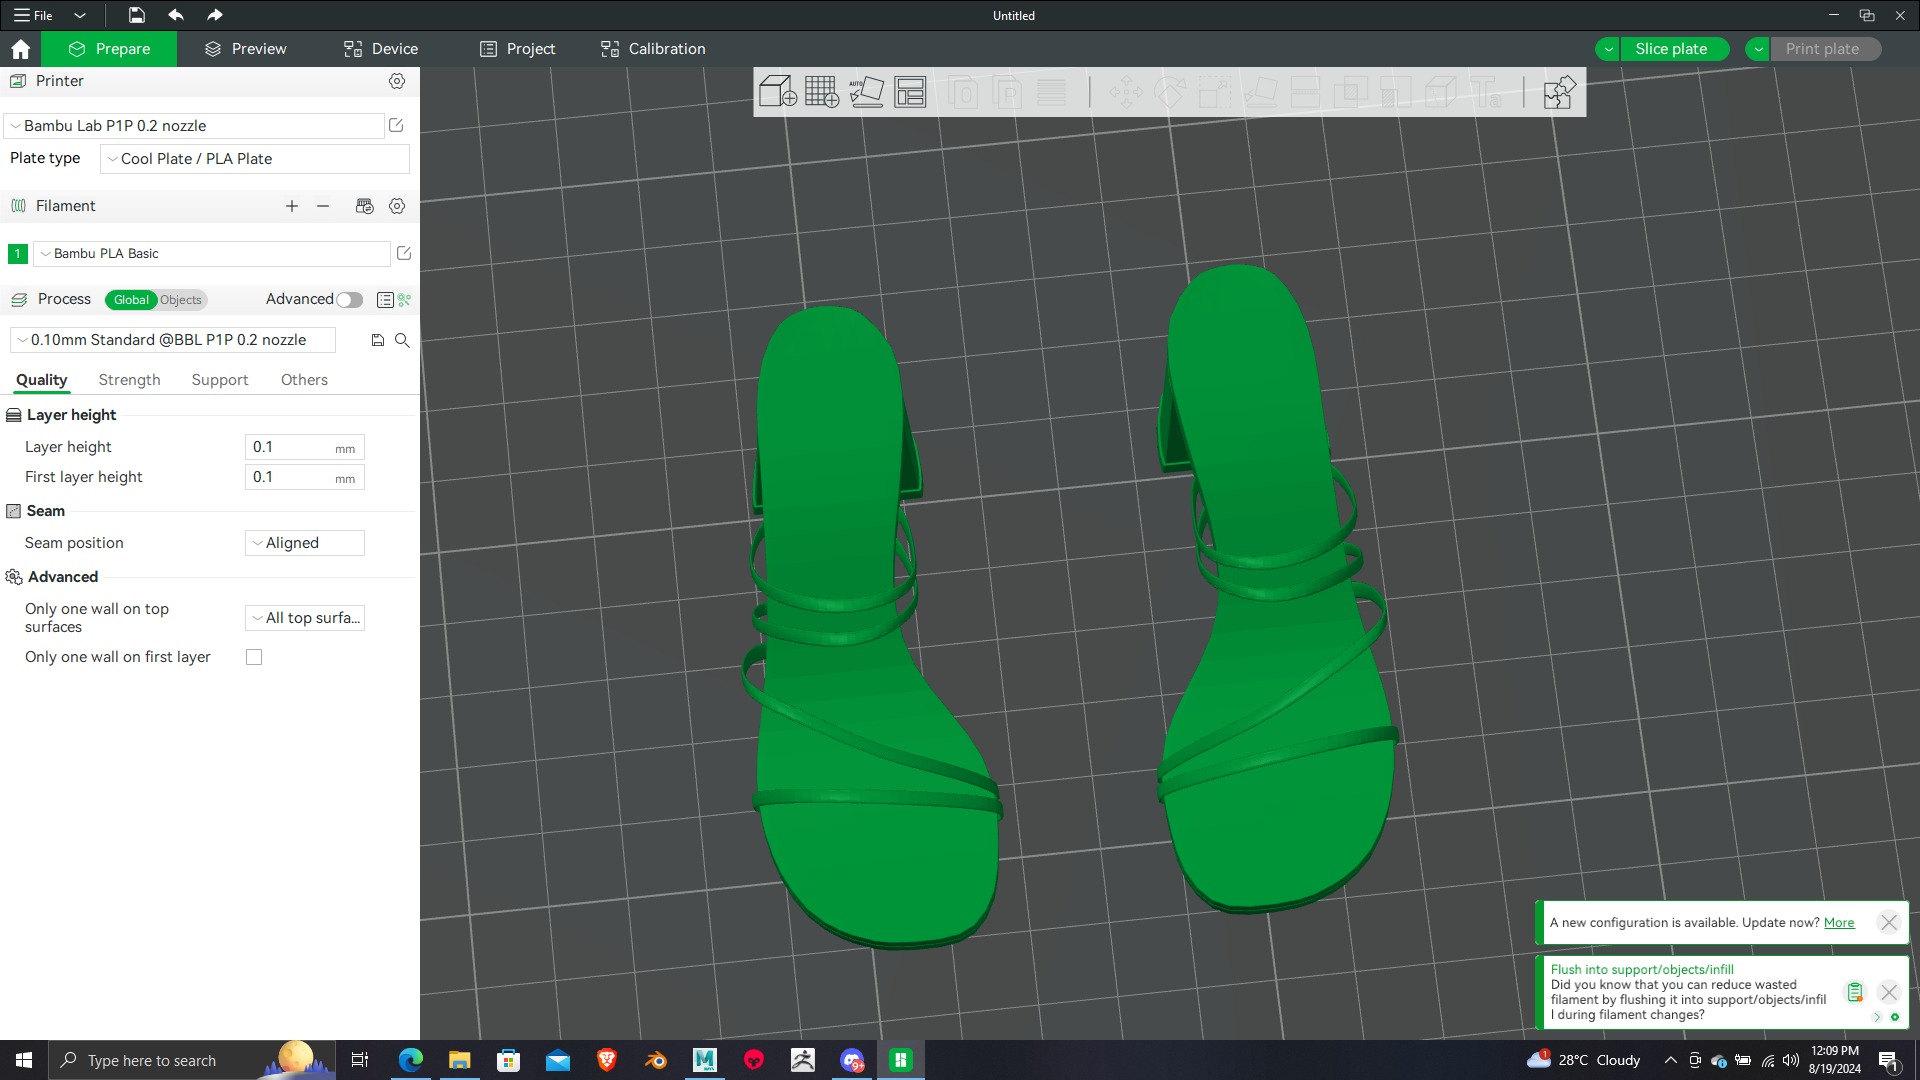Click the More link in update notification

point(1839,923)
